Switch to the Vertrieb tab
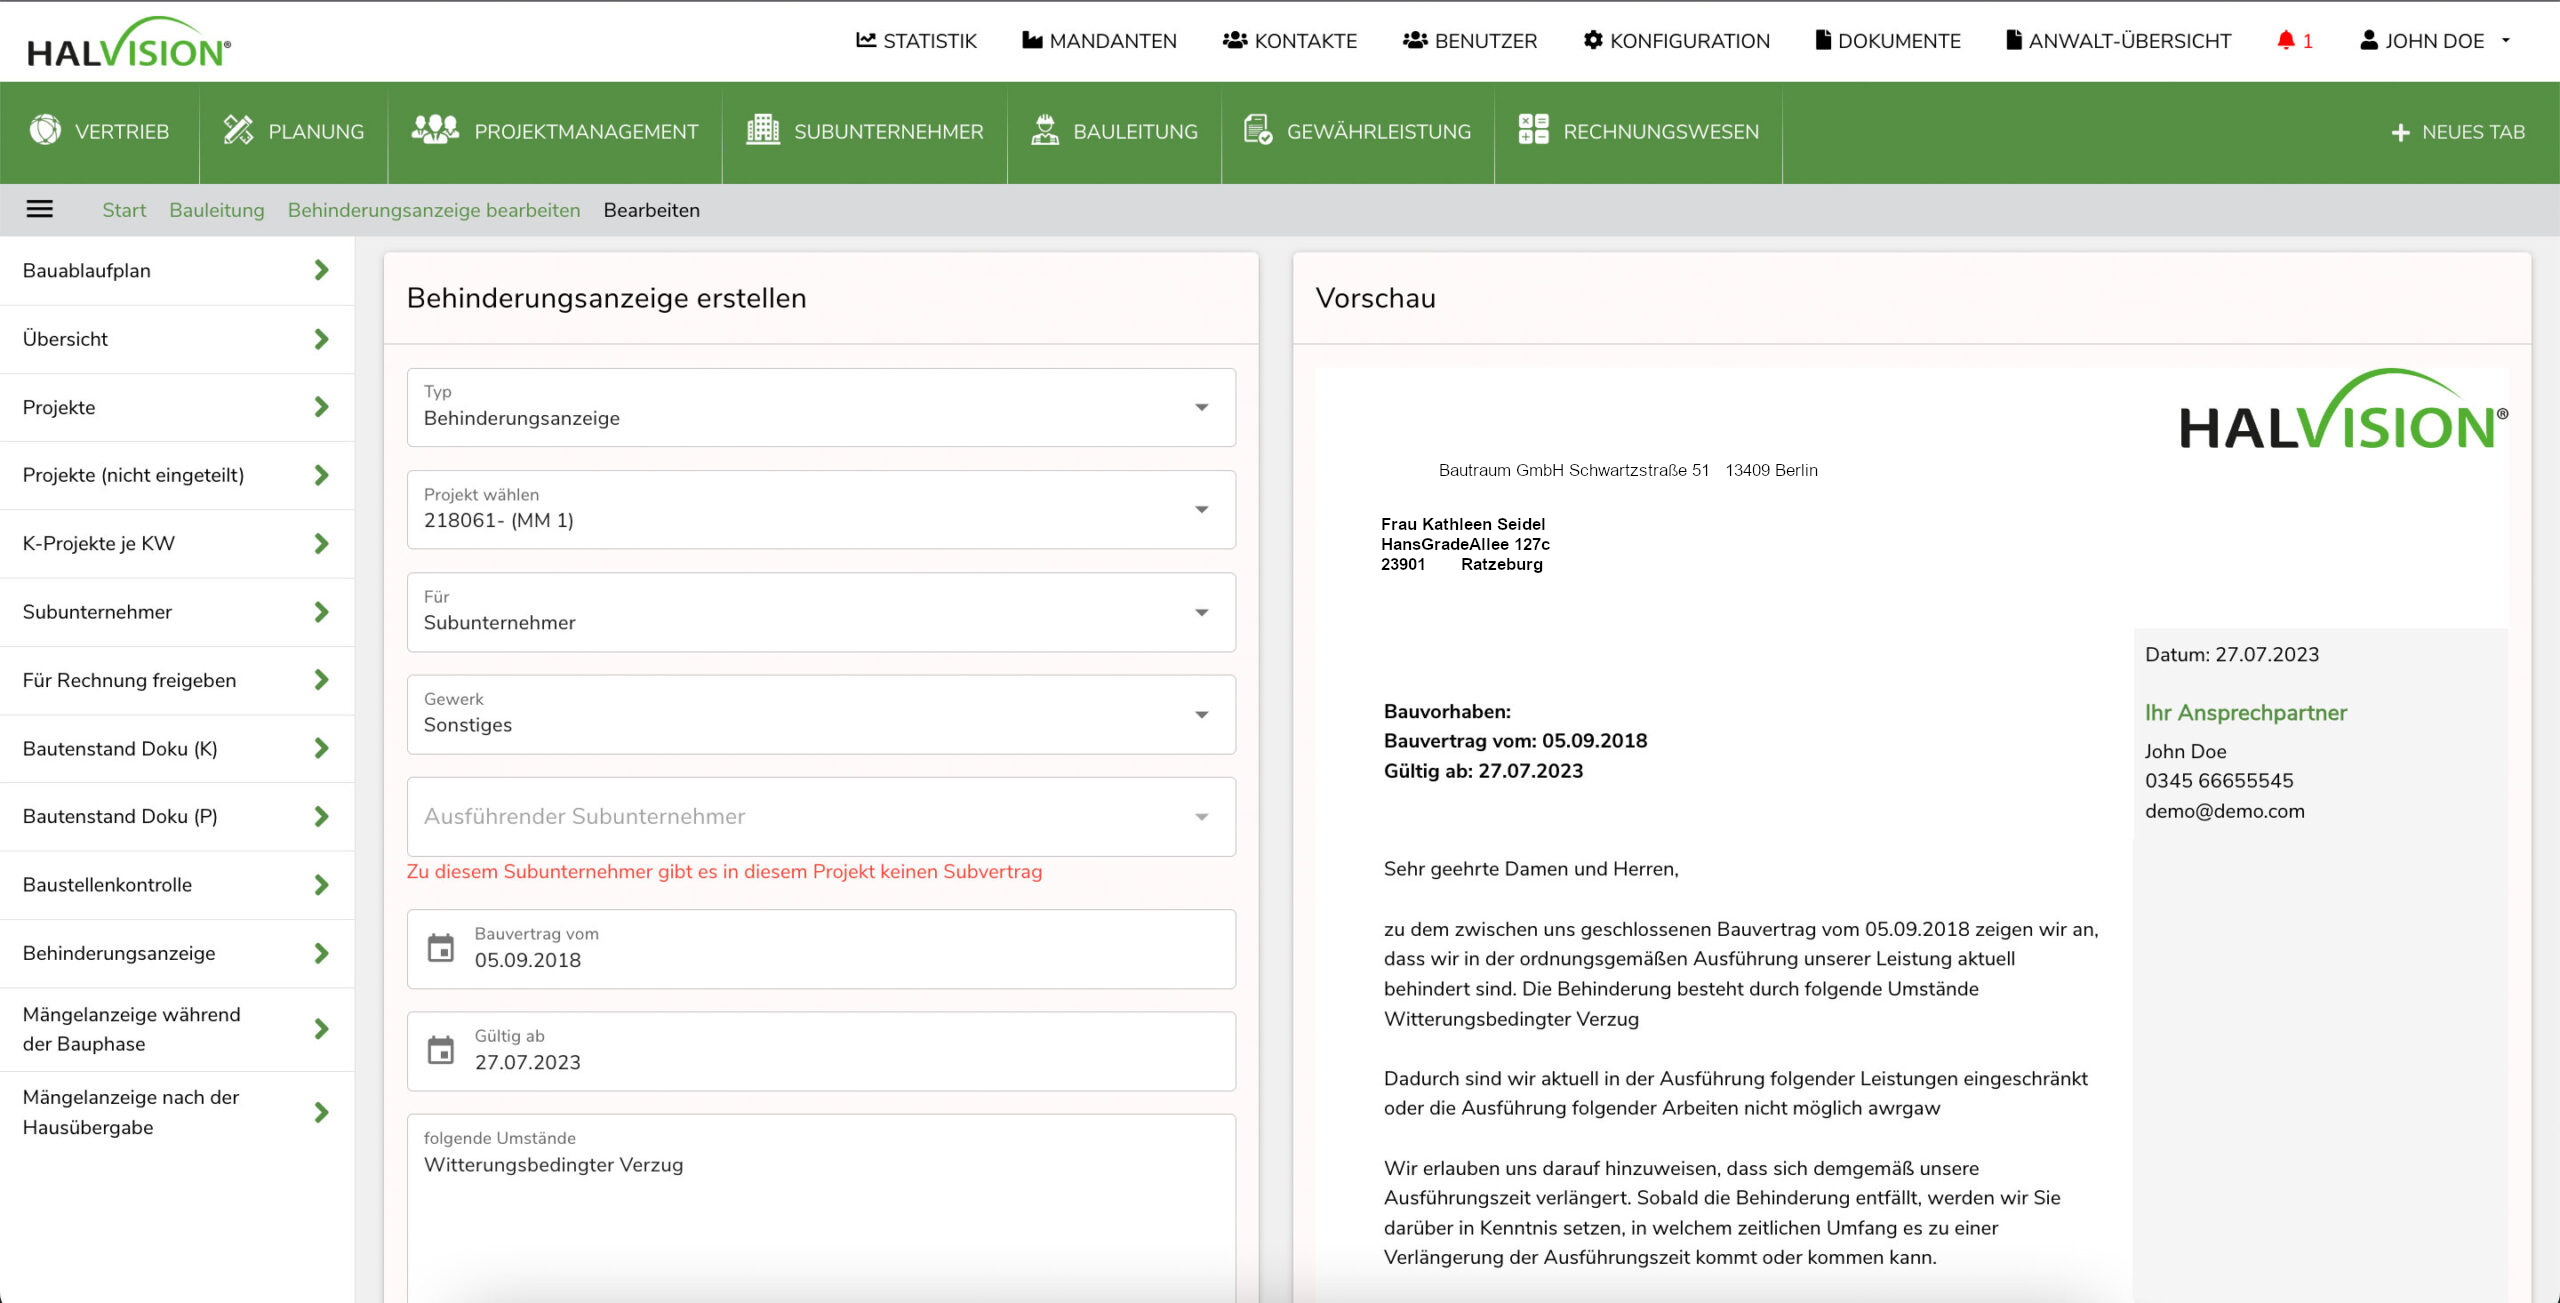The width and height of the screenshot is (2560, 1303). 100,132
